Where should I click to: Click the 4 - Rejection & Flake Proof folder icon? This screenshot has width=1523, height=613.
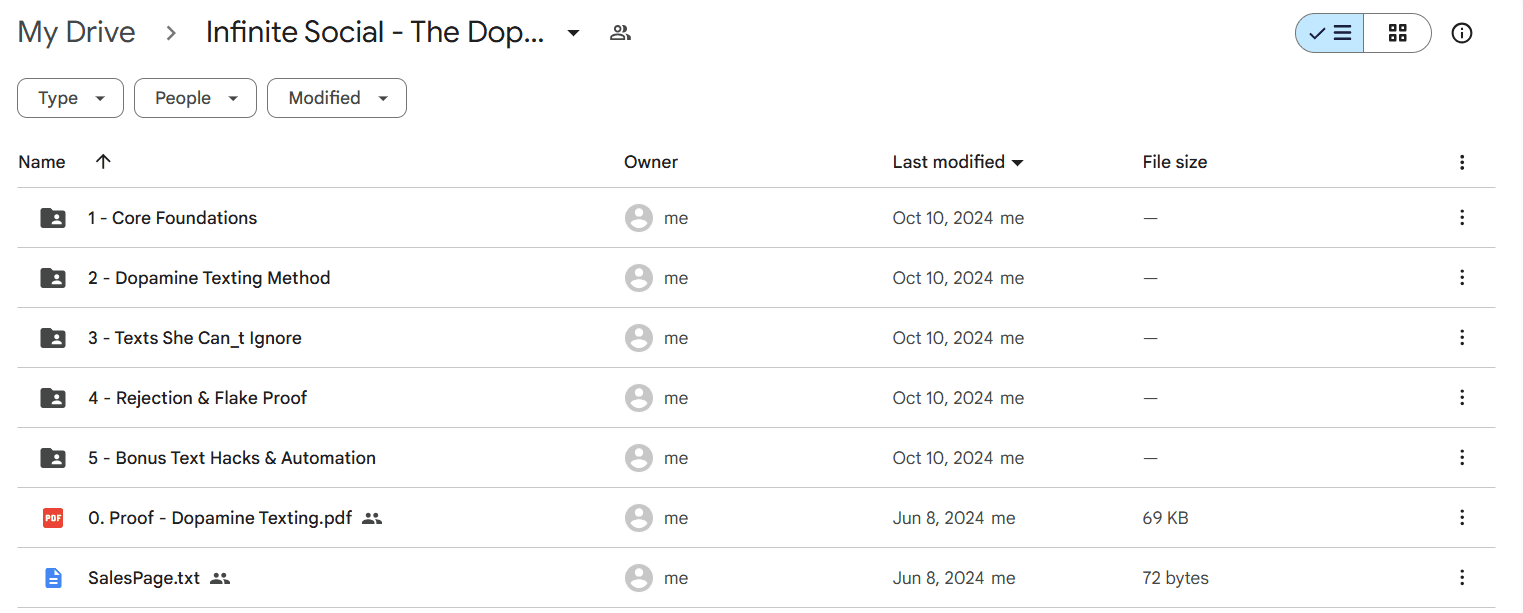[x=53, y=398]
